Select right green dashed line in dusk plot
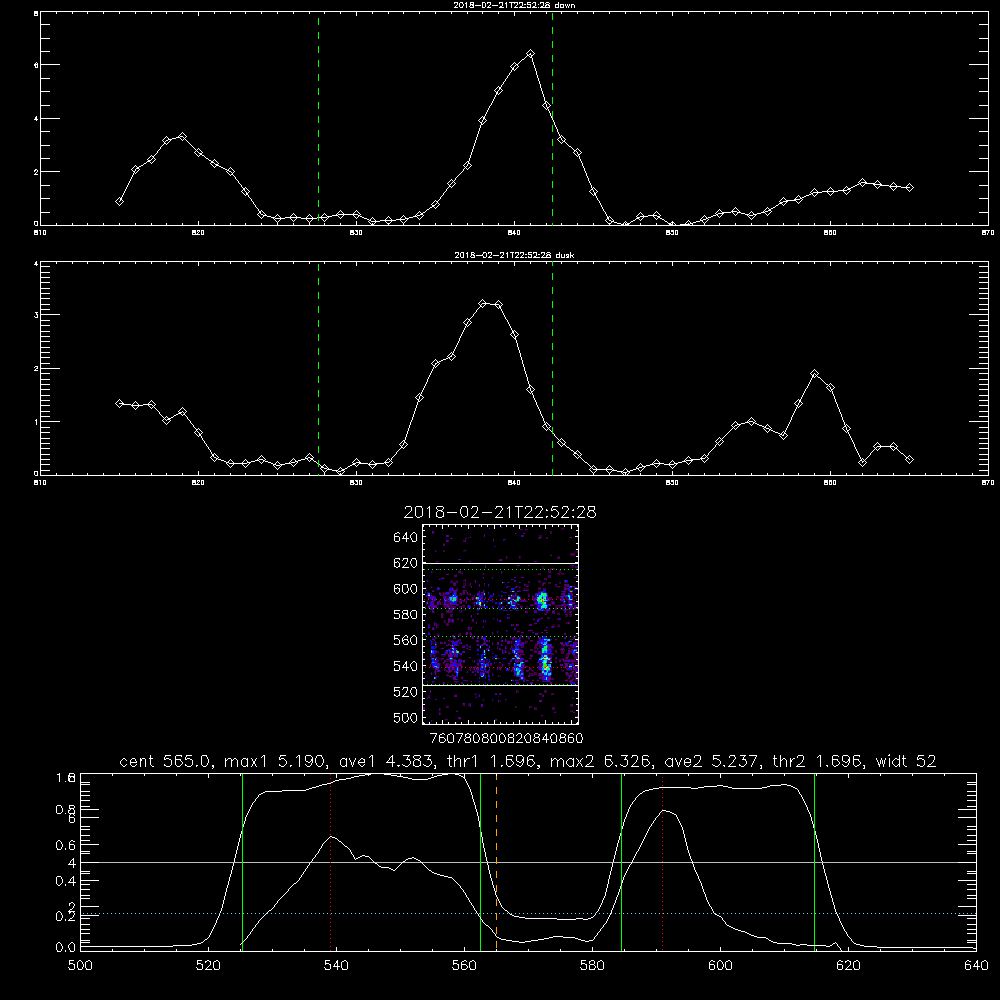This screenshot has height=1000, width=1000. [552, 369]
